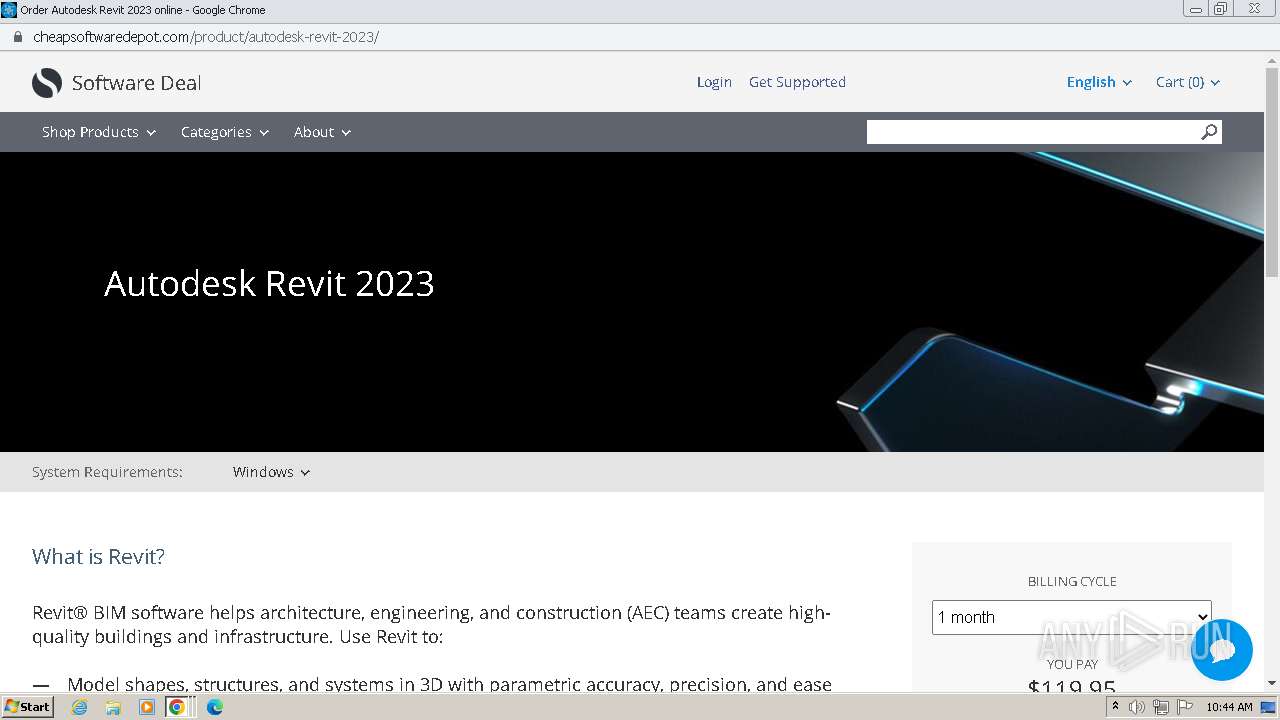This screenshot has height=720, width=1280.
Task: Open the Windows Start button
Action: [27, 707]
